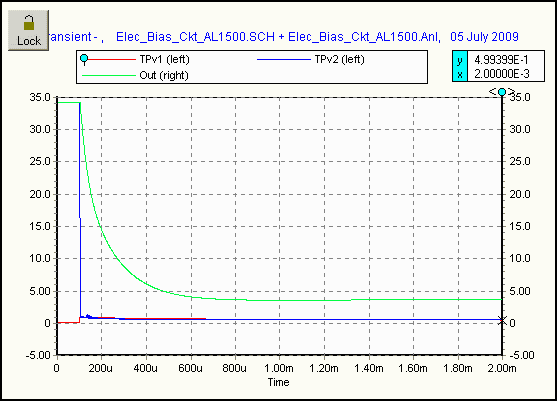The height and width of the screenshot is (401, 557).
Task: Click the 1.60m tick label on the time axis
Action: 412,368
